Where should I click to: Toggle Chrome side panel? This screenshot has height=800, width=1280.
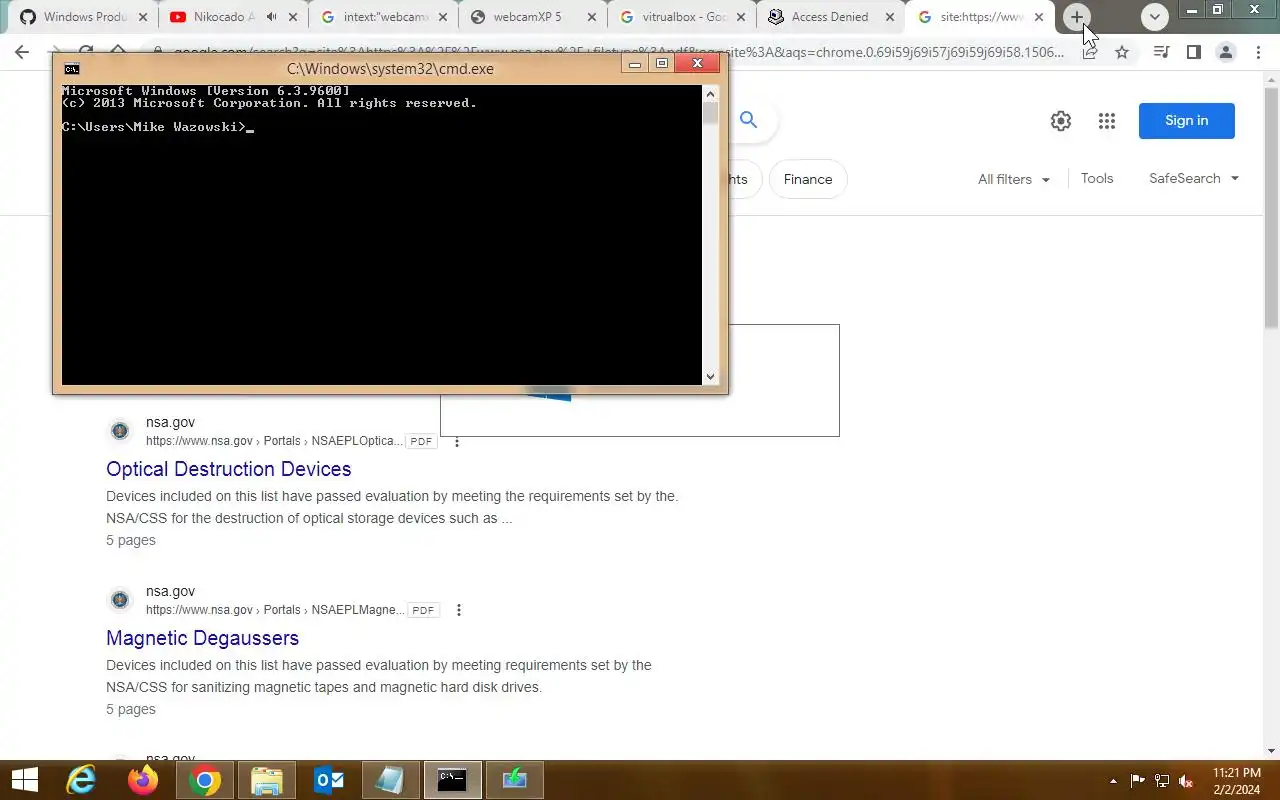(1193, 52)
